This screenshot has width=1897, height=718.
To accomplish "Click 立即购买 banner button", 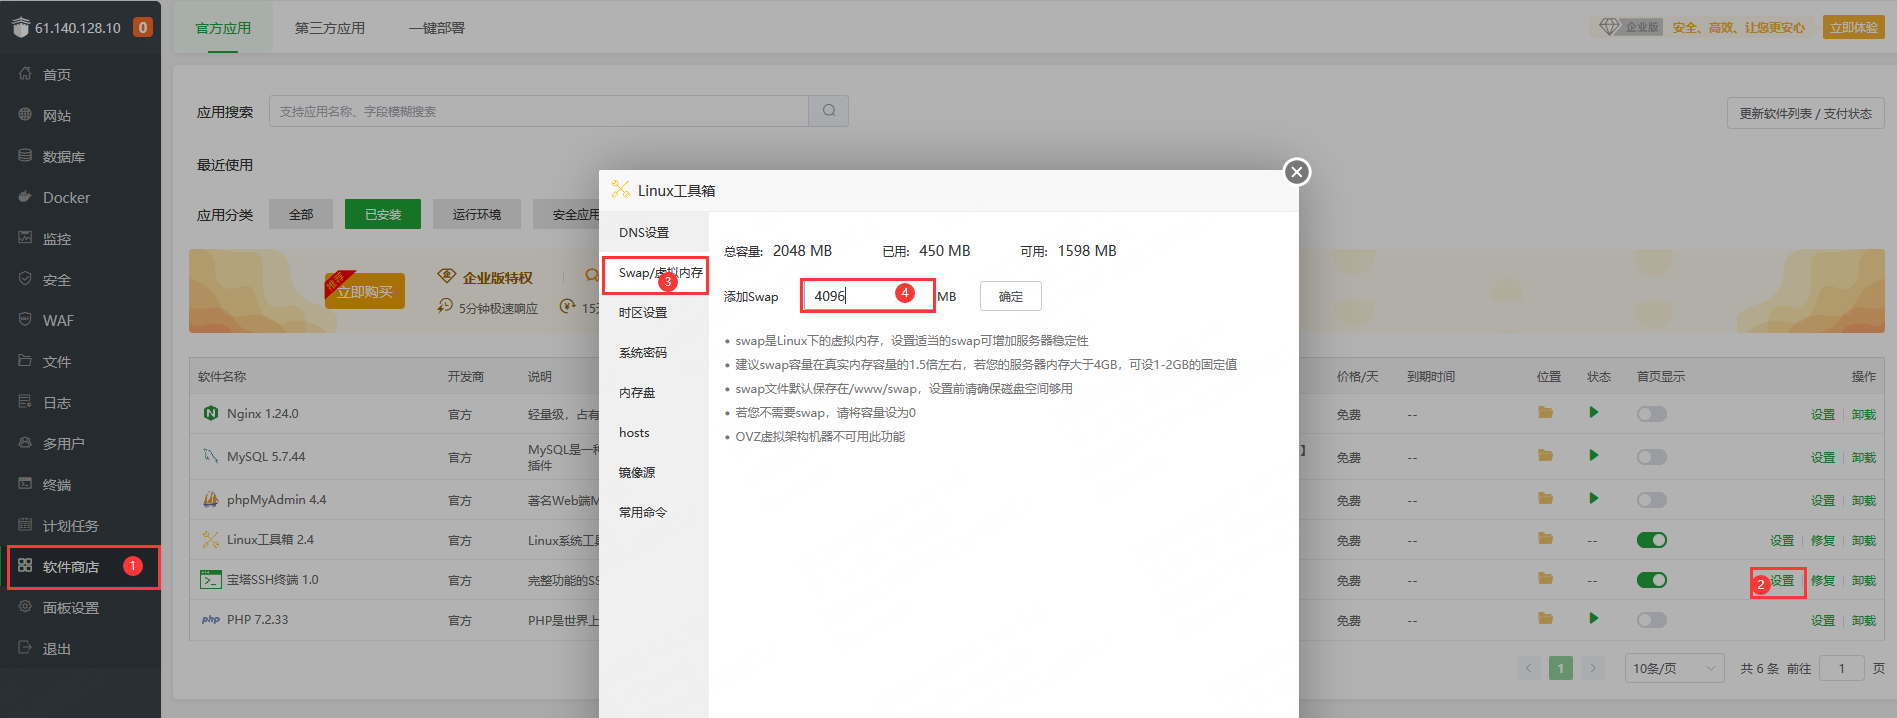I will coord(365,291).
